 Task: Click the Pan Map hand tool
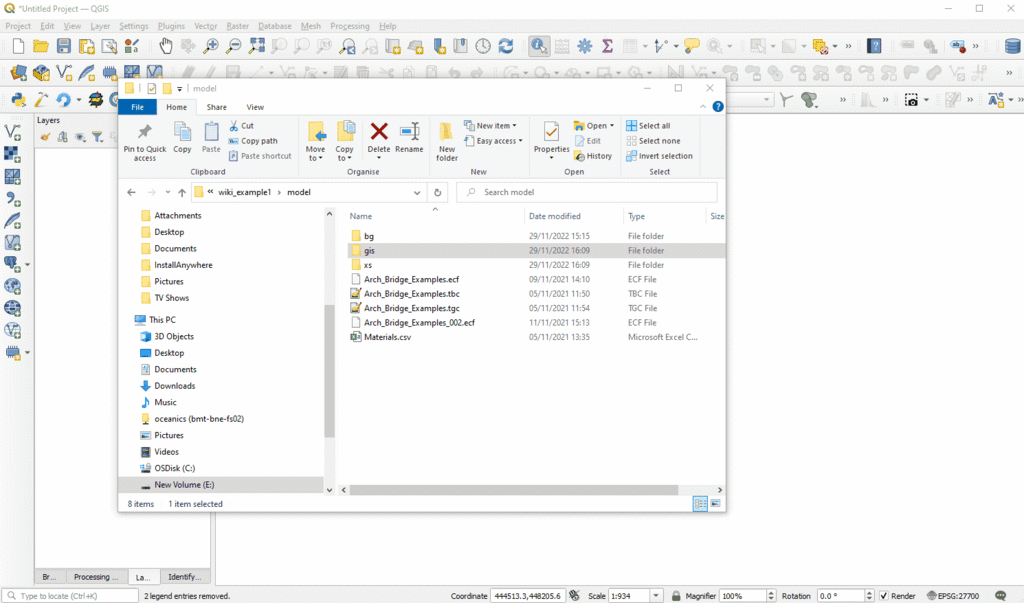[165, 46]
